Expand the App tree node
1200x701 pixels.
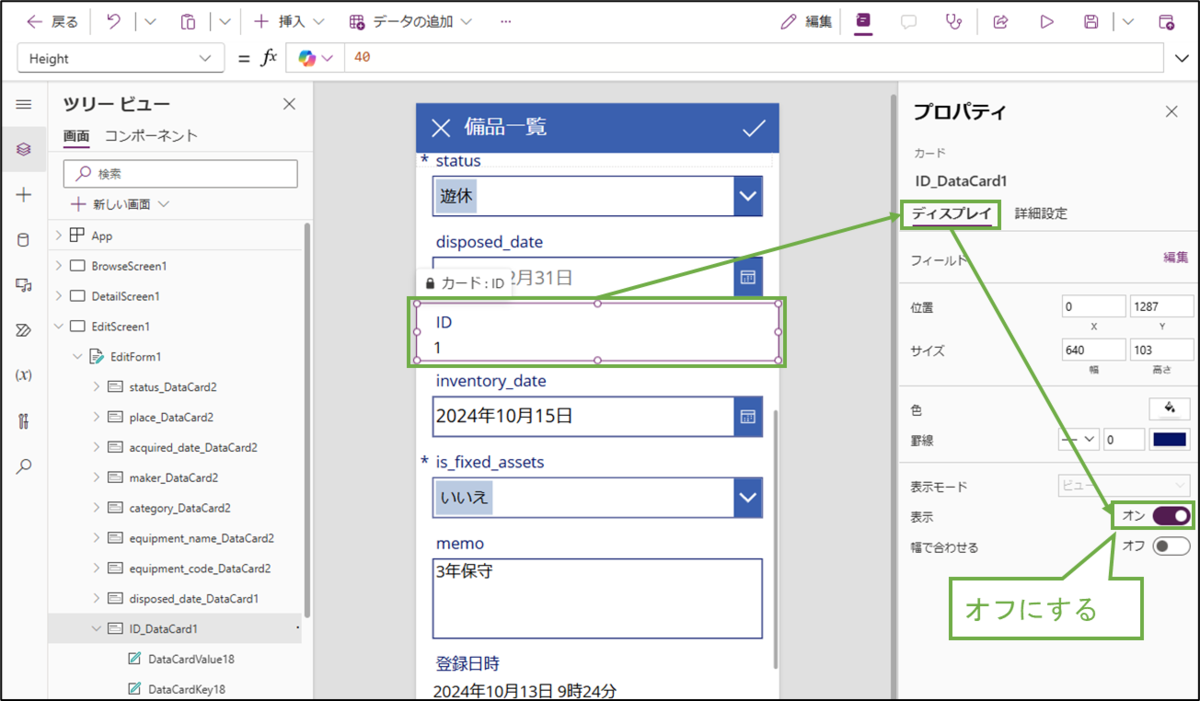(x=59, y=236)
